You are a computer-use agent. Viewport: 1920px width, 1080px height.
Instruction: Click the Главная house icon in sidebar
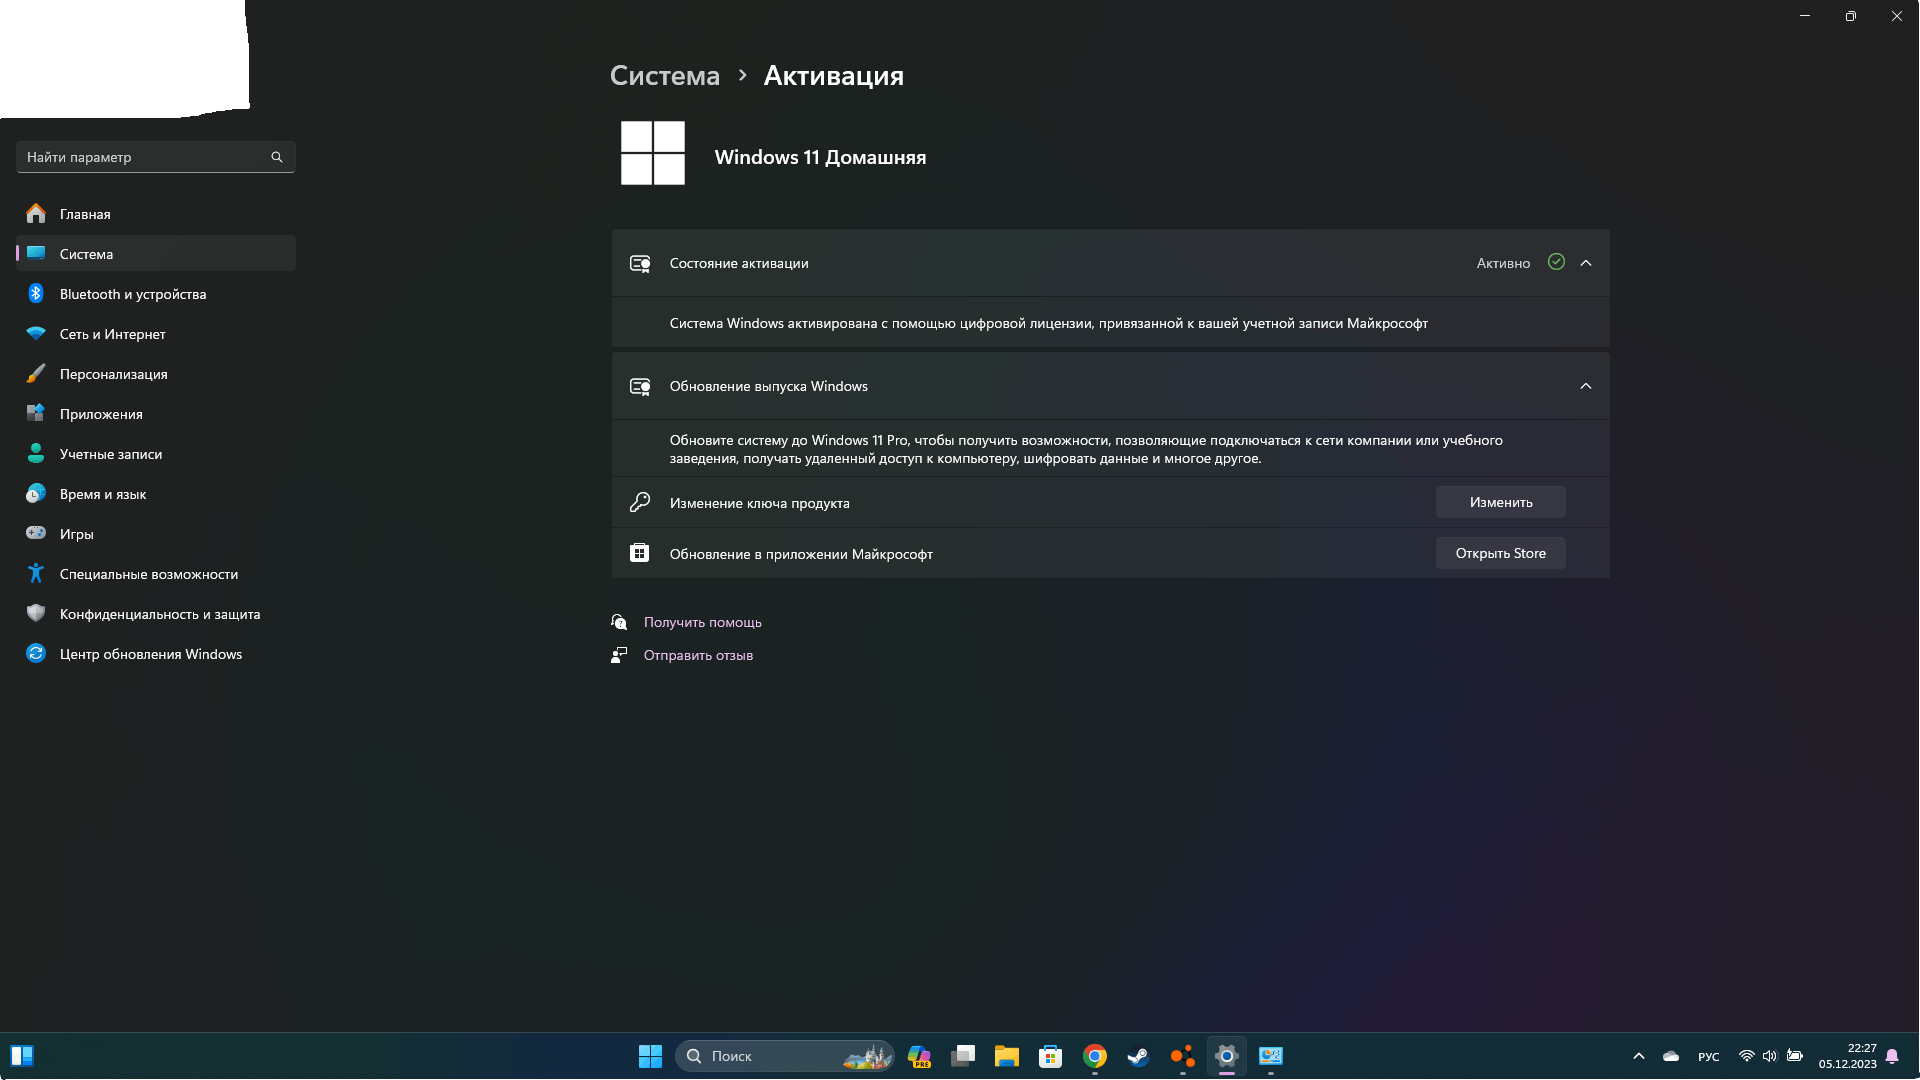pyautogui.click(x=36, y=213)
